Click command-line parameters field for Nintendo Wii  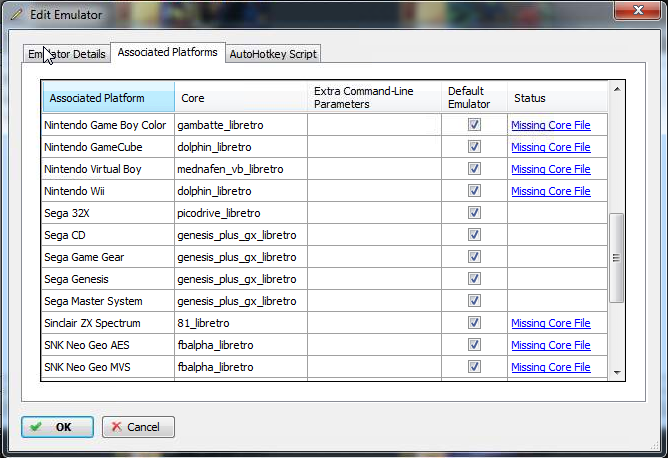374,191
